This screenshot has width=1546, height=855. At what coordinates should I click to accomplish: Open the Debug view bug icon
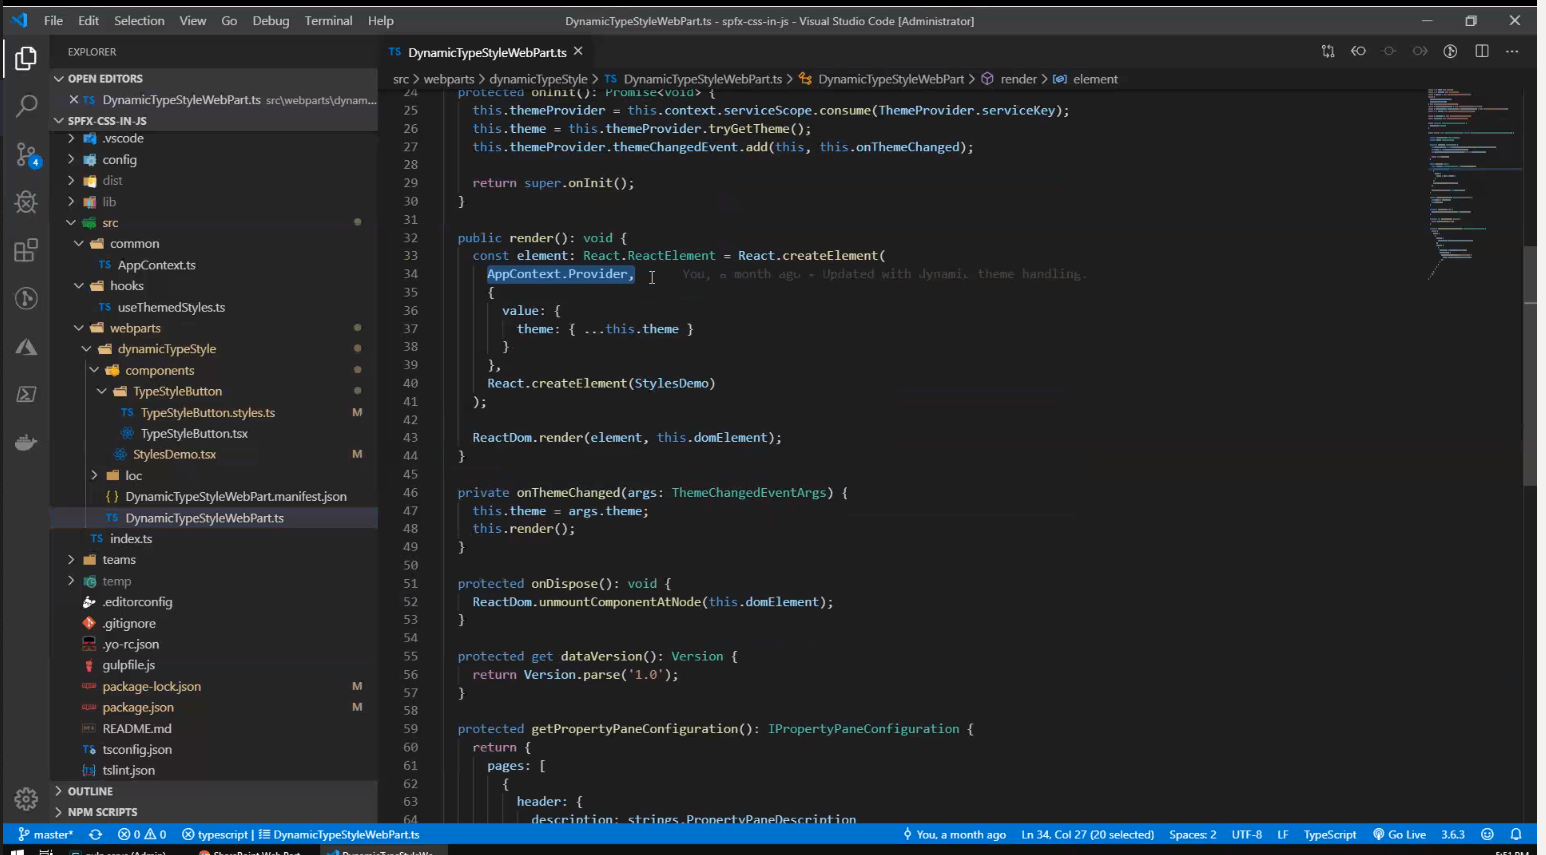point(27,202)
